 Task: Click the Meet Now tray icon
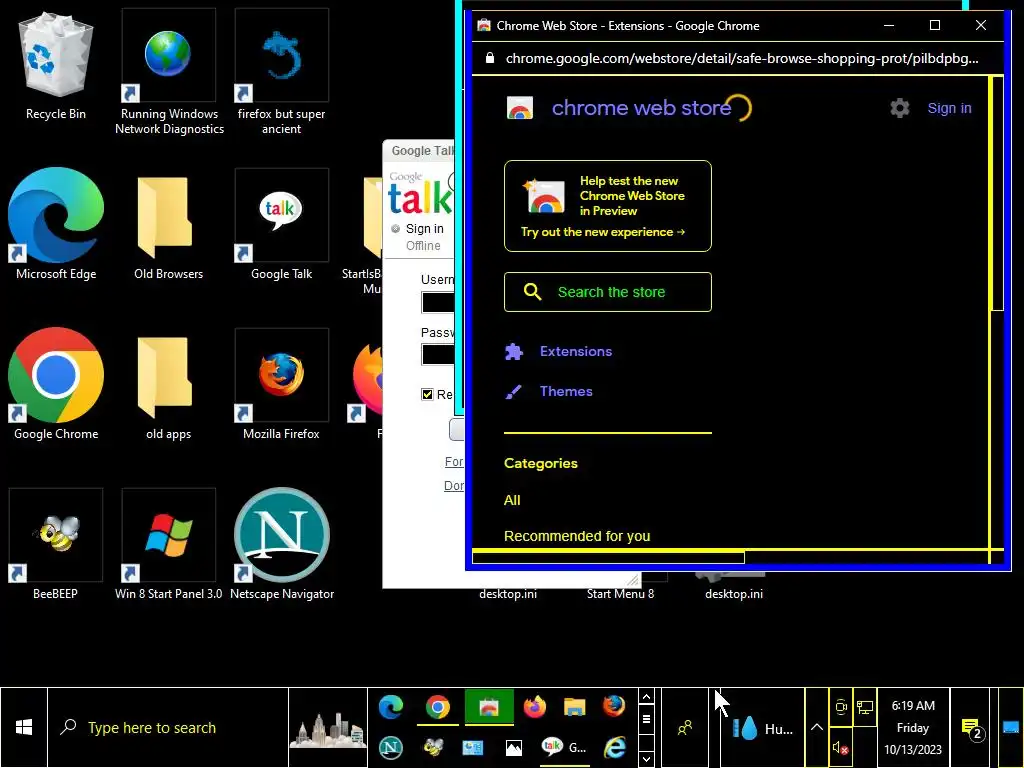[x=840, y=707]
